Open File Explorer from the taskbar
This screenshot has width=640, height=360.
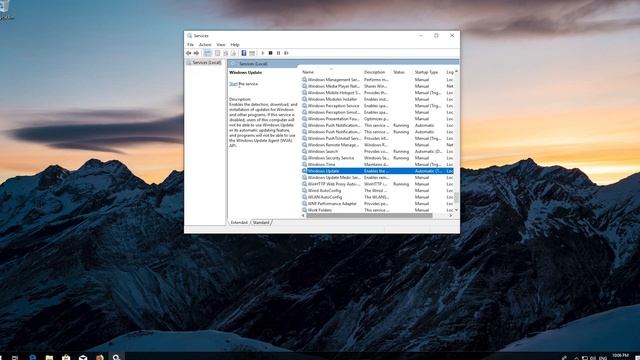click(x=49, y=357)
